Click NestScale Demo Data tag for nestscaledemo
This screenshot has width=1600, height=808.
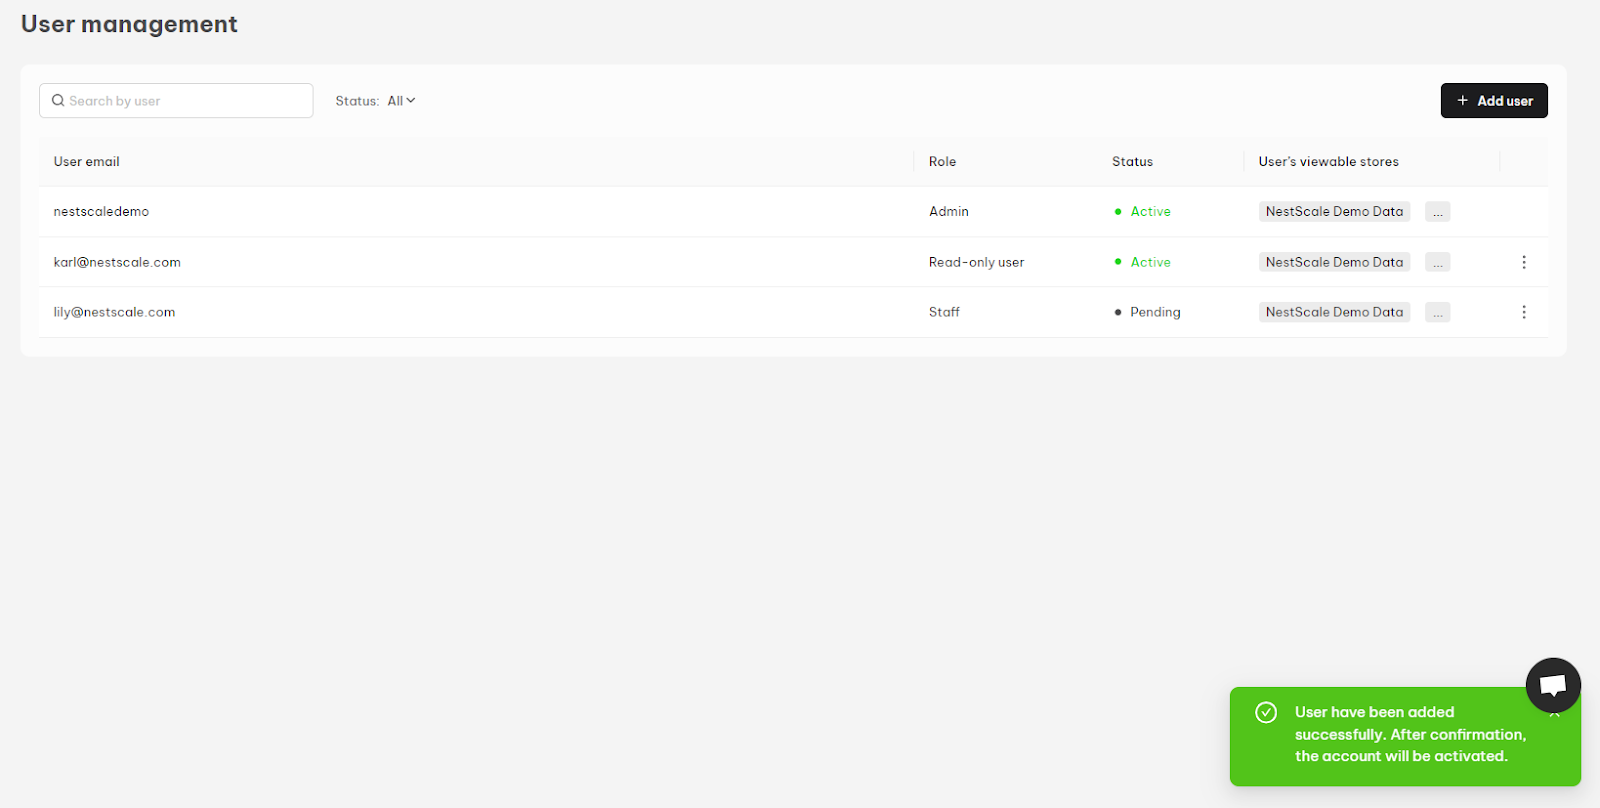tap(1334, 212)
